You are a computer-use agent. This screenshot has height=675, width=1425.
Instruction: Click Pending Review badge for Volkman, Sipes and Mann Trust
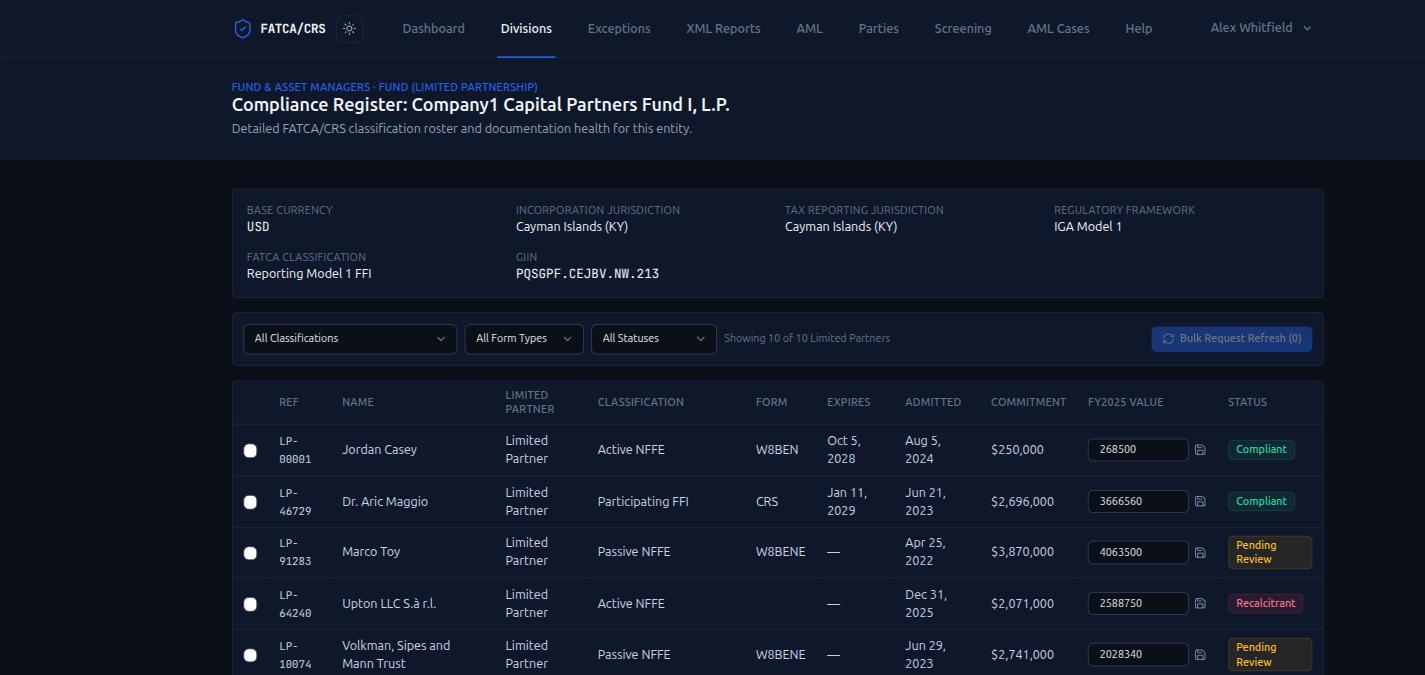click(x=1270, y=654)
